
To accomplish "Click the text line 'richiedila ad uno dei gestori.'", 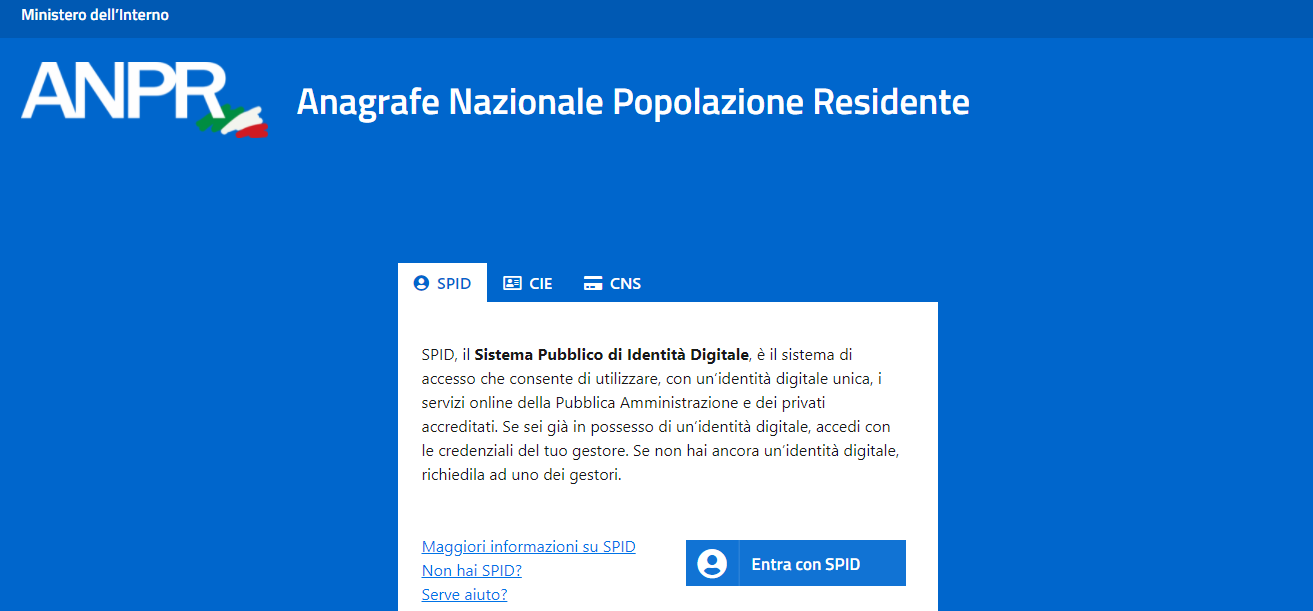I will (x=522, y=475).
